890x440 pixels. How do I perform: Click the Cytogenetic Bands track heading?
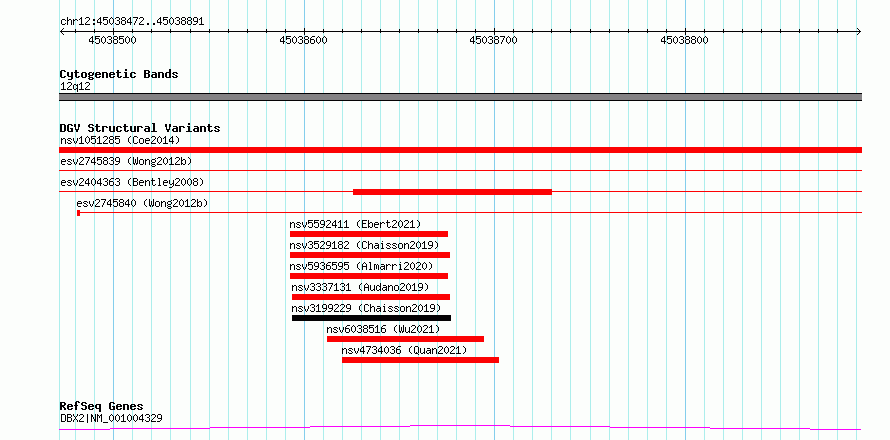click(x=119, y=74)
